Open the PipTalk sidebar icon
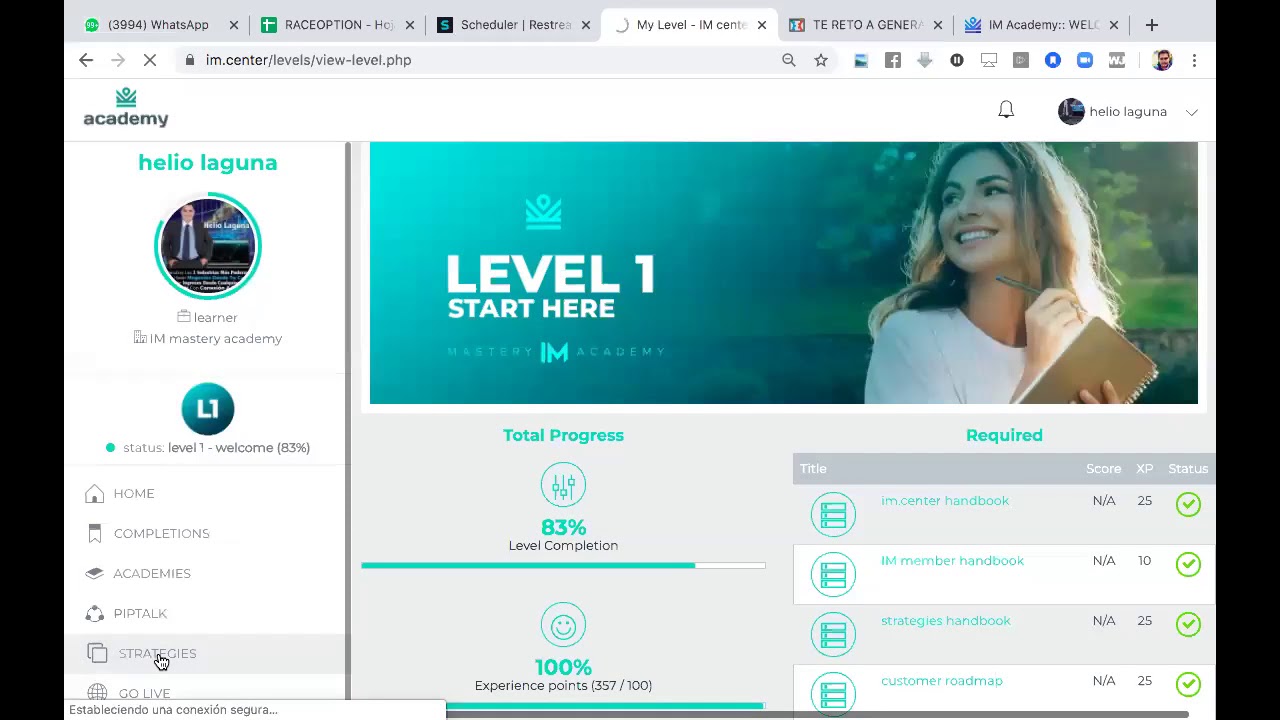Viewport: 1280px width, 720px height. click(95, 613)
